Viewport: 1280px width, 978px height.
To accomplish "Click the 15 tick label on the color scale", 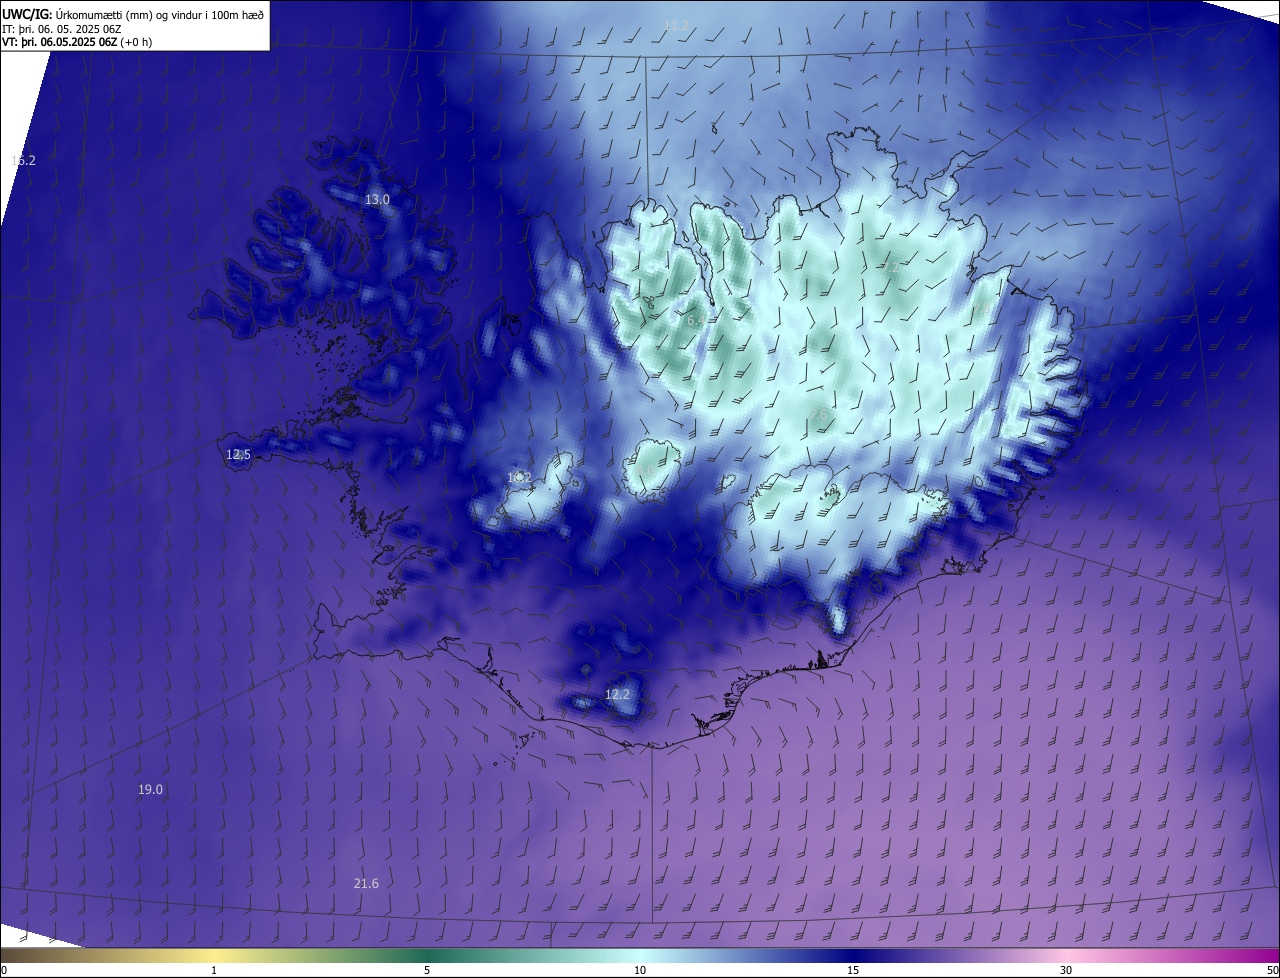I will pyautogui.click(x=853, y=970).
